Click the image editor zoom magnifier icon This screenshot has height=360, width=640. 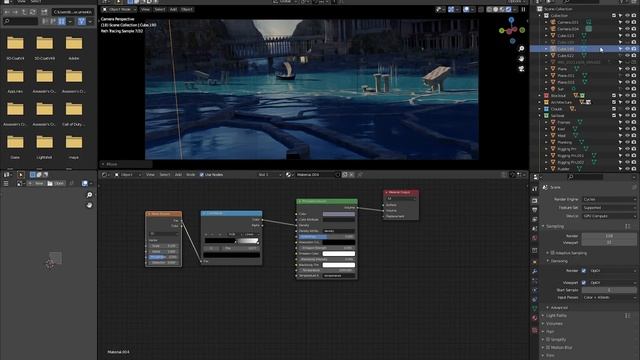click(89, 195)
